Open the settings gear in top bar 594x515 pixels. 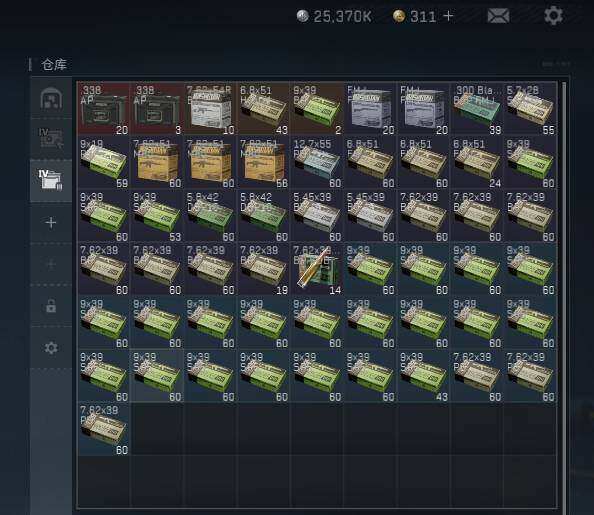[553, 16]
